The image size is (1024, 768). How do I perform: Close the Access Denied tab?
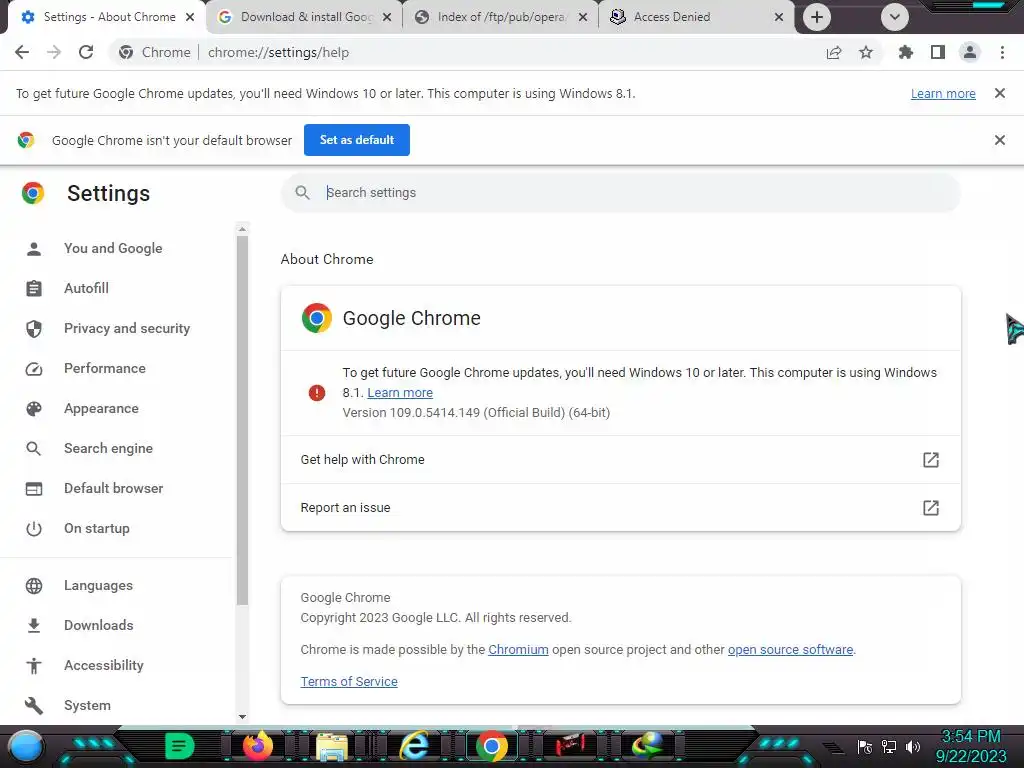point(779,17)
